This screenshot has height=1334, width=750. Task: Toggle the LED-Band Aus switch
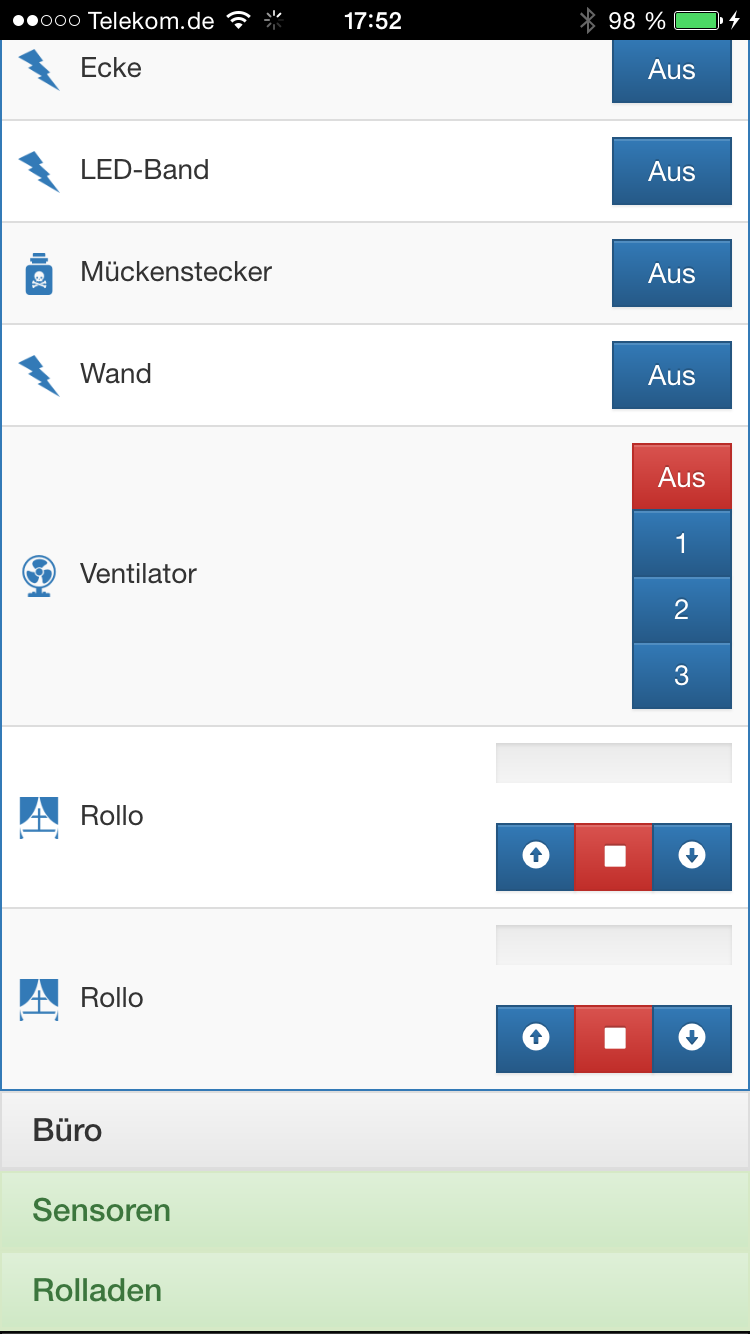pos(671,172)
